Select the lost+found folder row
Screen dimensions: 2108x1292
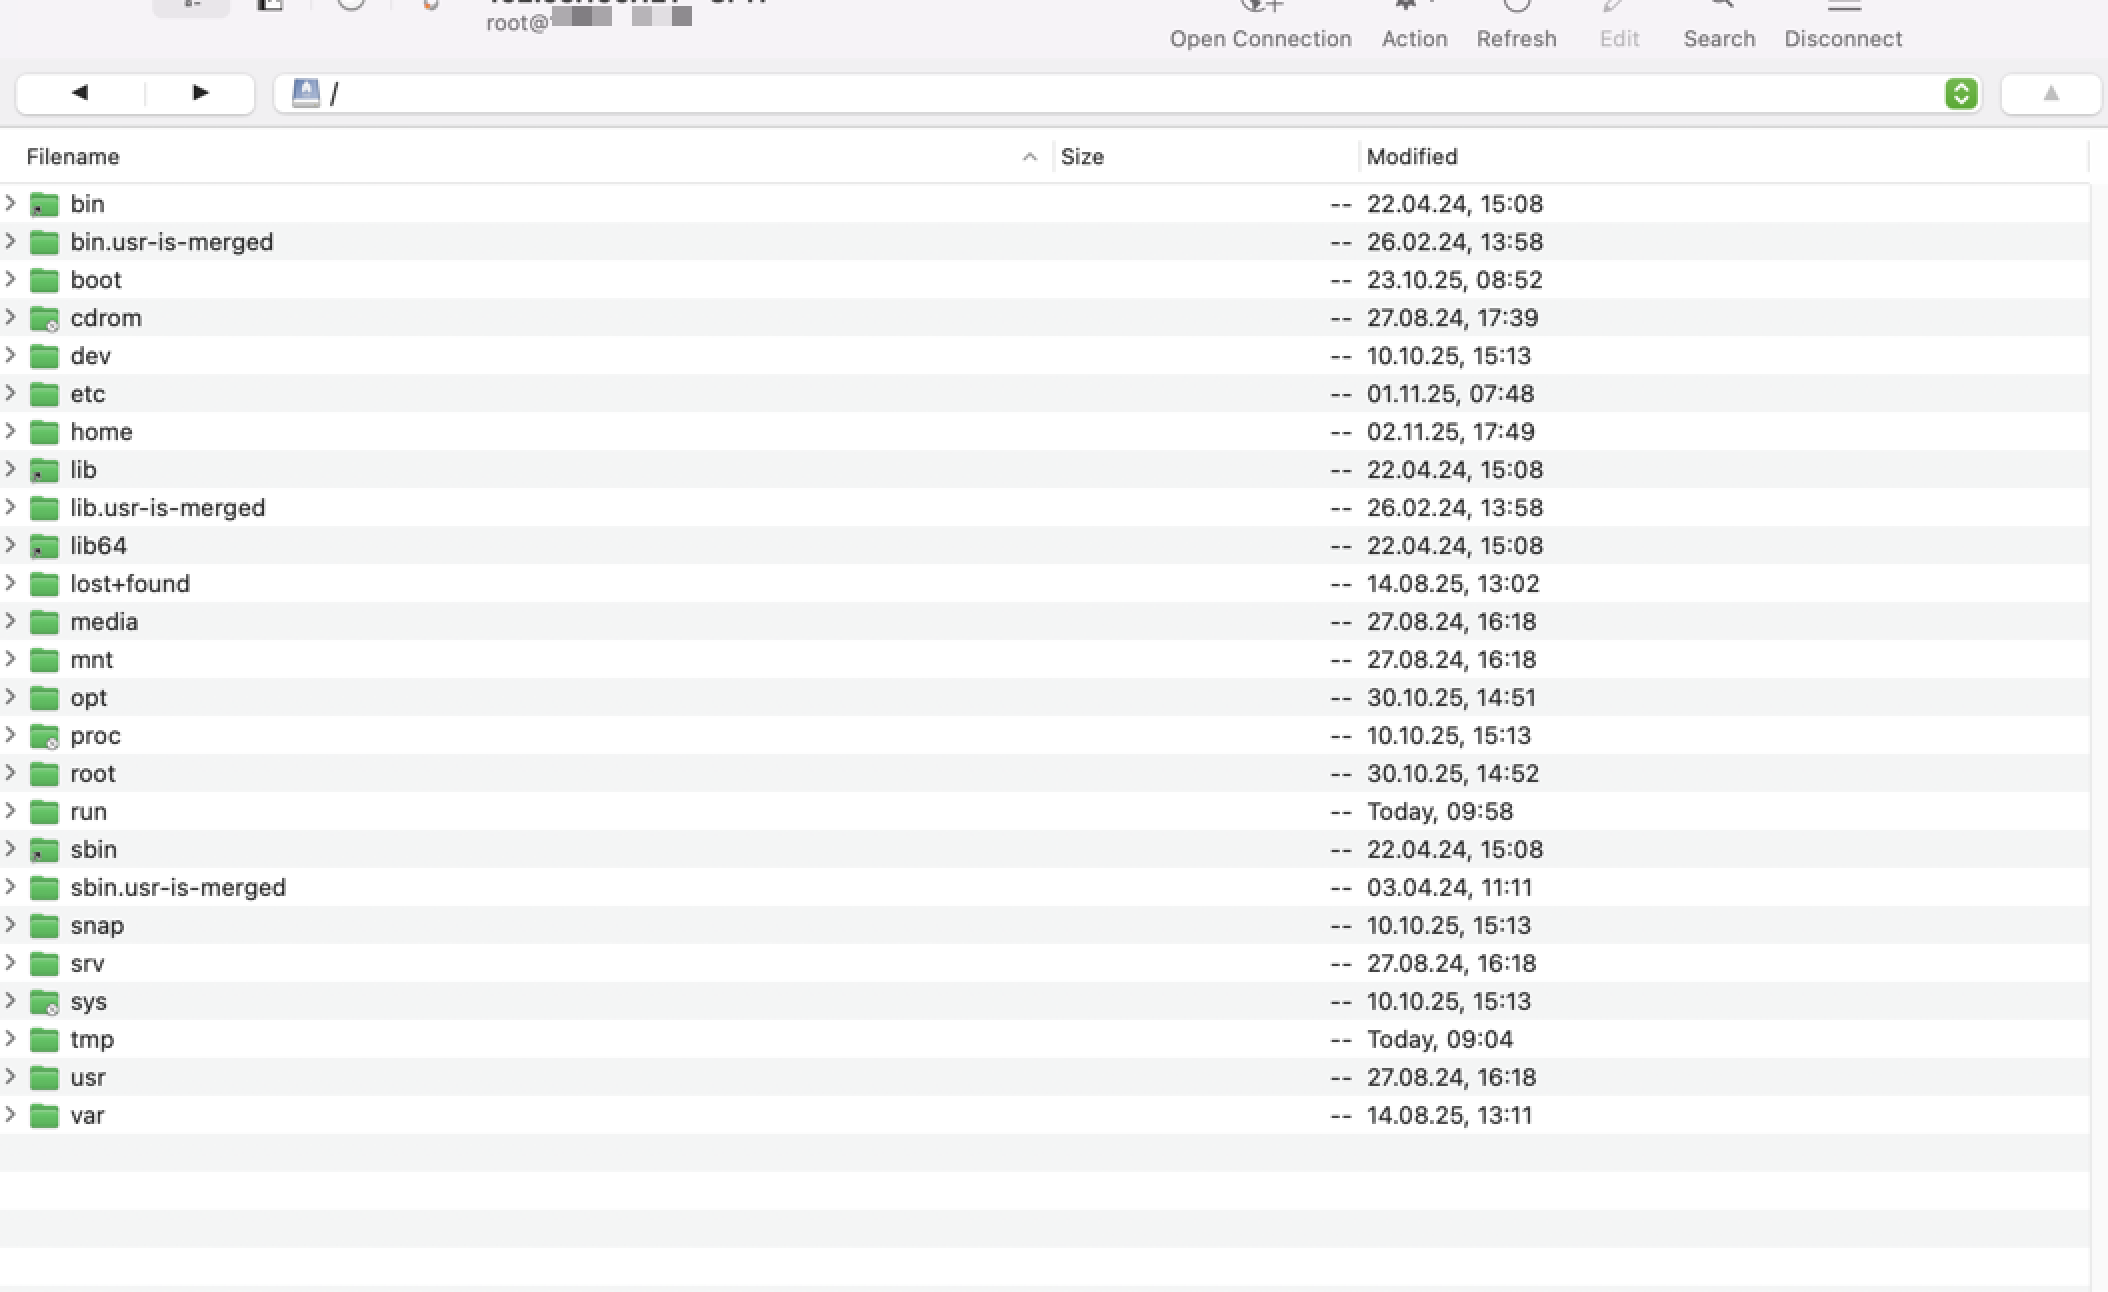coord(130,584)
